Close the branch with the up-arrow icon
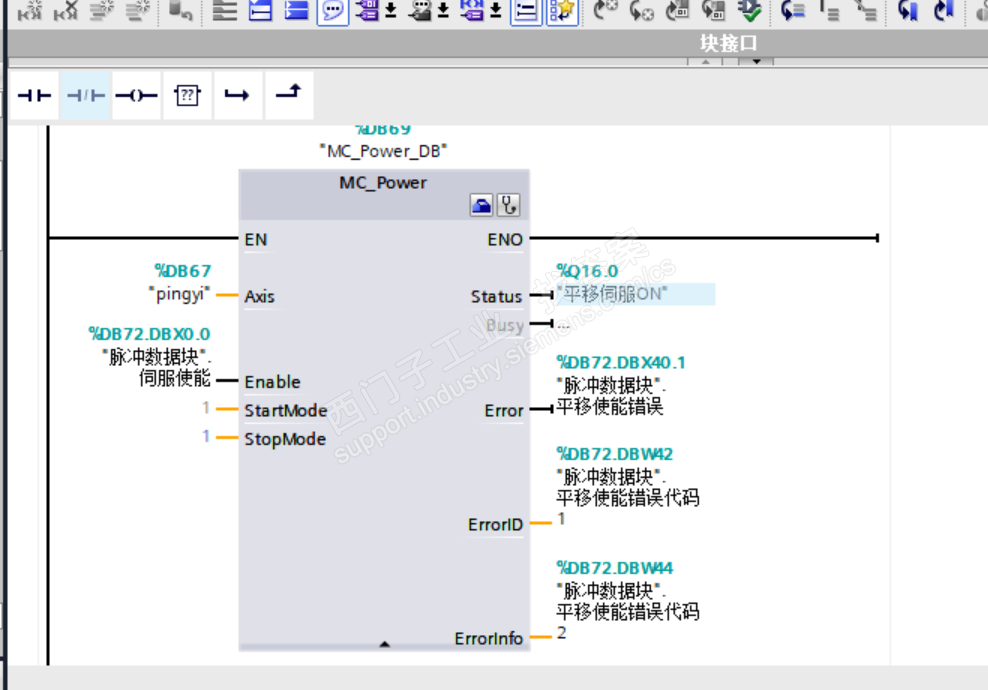 coord(289,95)
